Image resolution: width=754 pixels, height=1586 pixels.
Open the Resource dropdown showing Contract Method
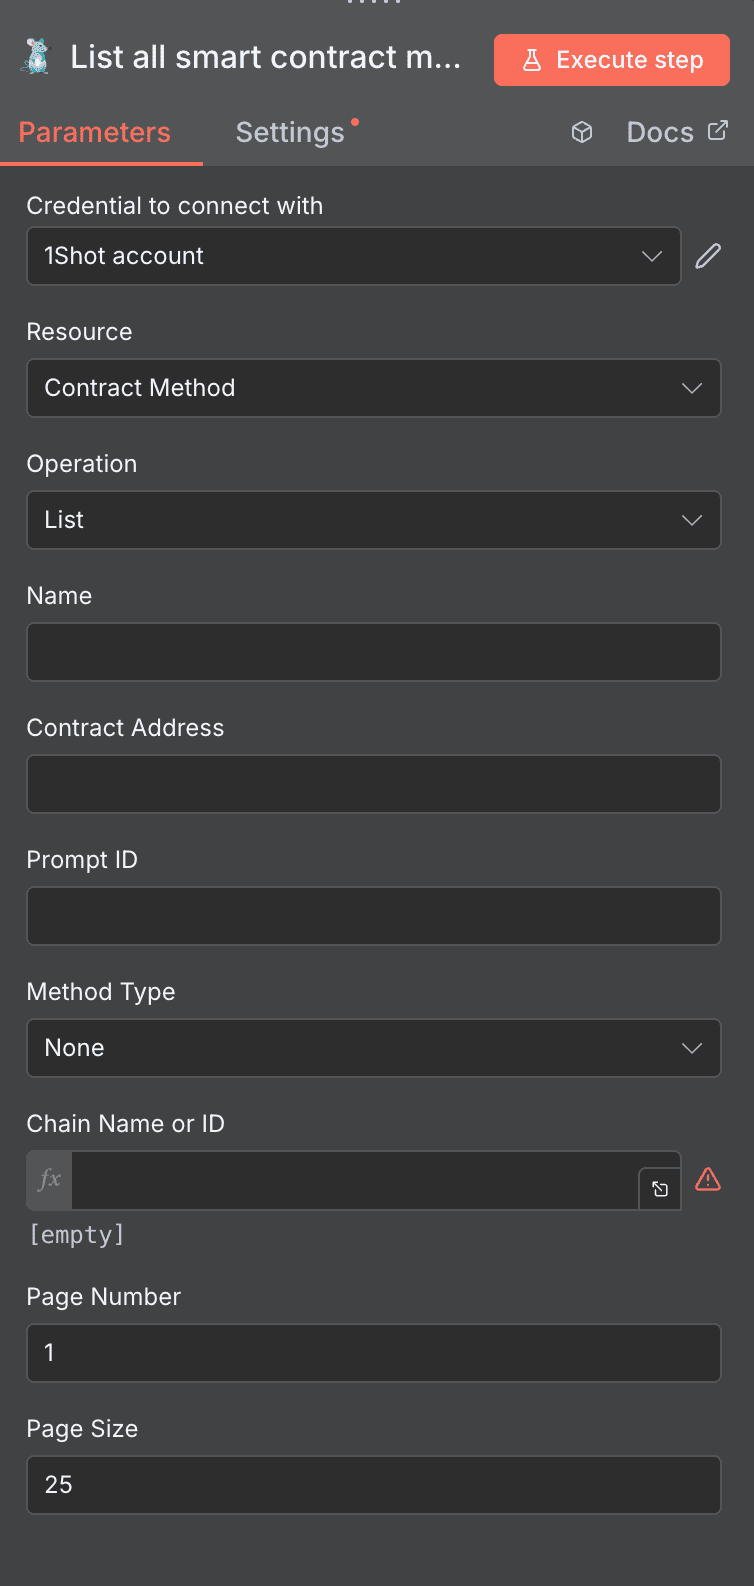pyautogui.click(x=373, y=388)
